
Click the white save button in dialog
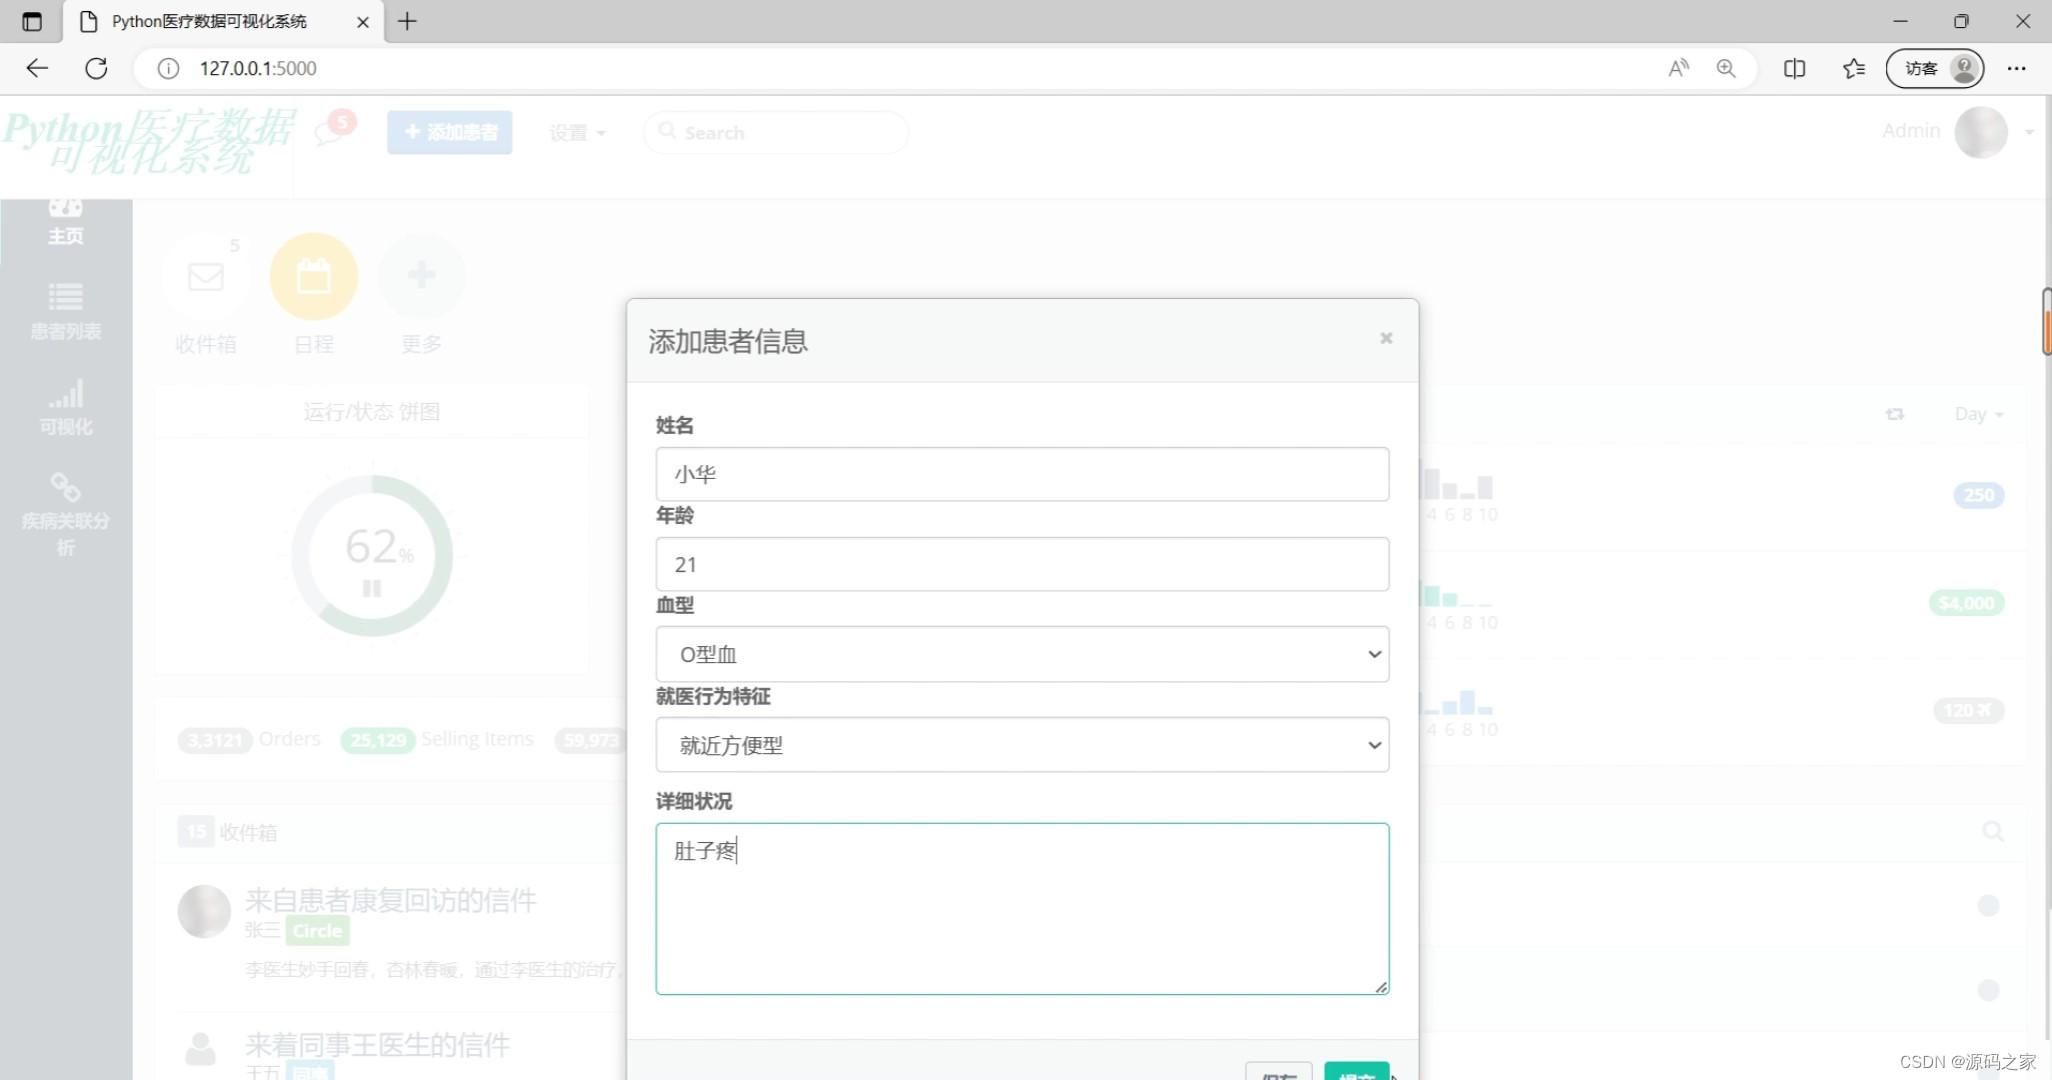point(1278,1072)
